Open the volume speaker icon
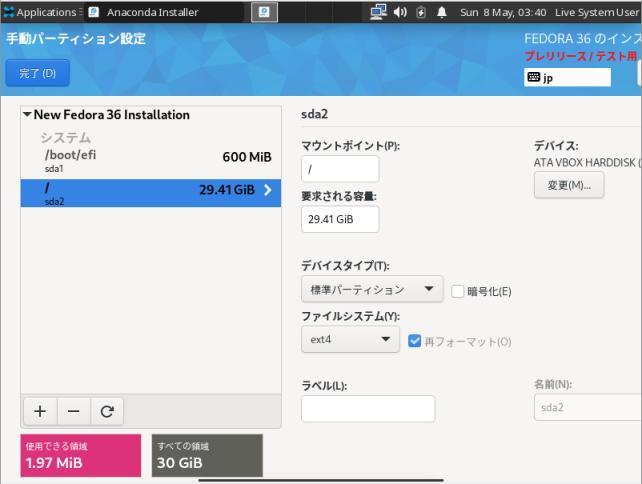The image size is (642, 484). pyautogui.click(x=400, y=12)
